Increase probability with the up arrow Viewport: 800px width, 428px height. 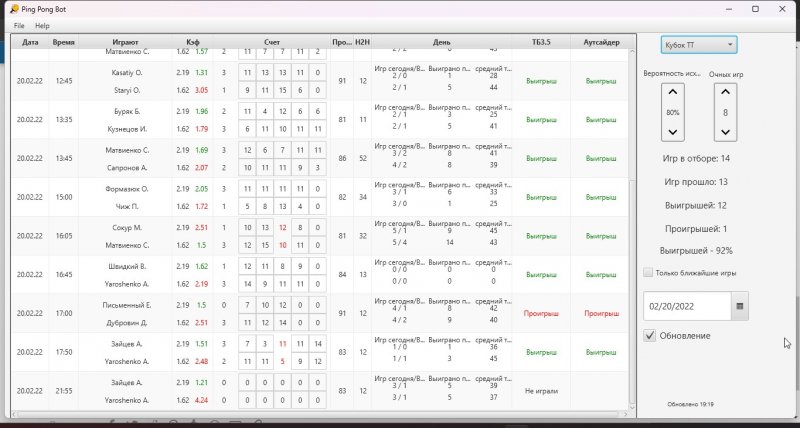coord(672,93)
